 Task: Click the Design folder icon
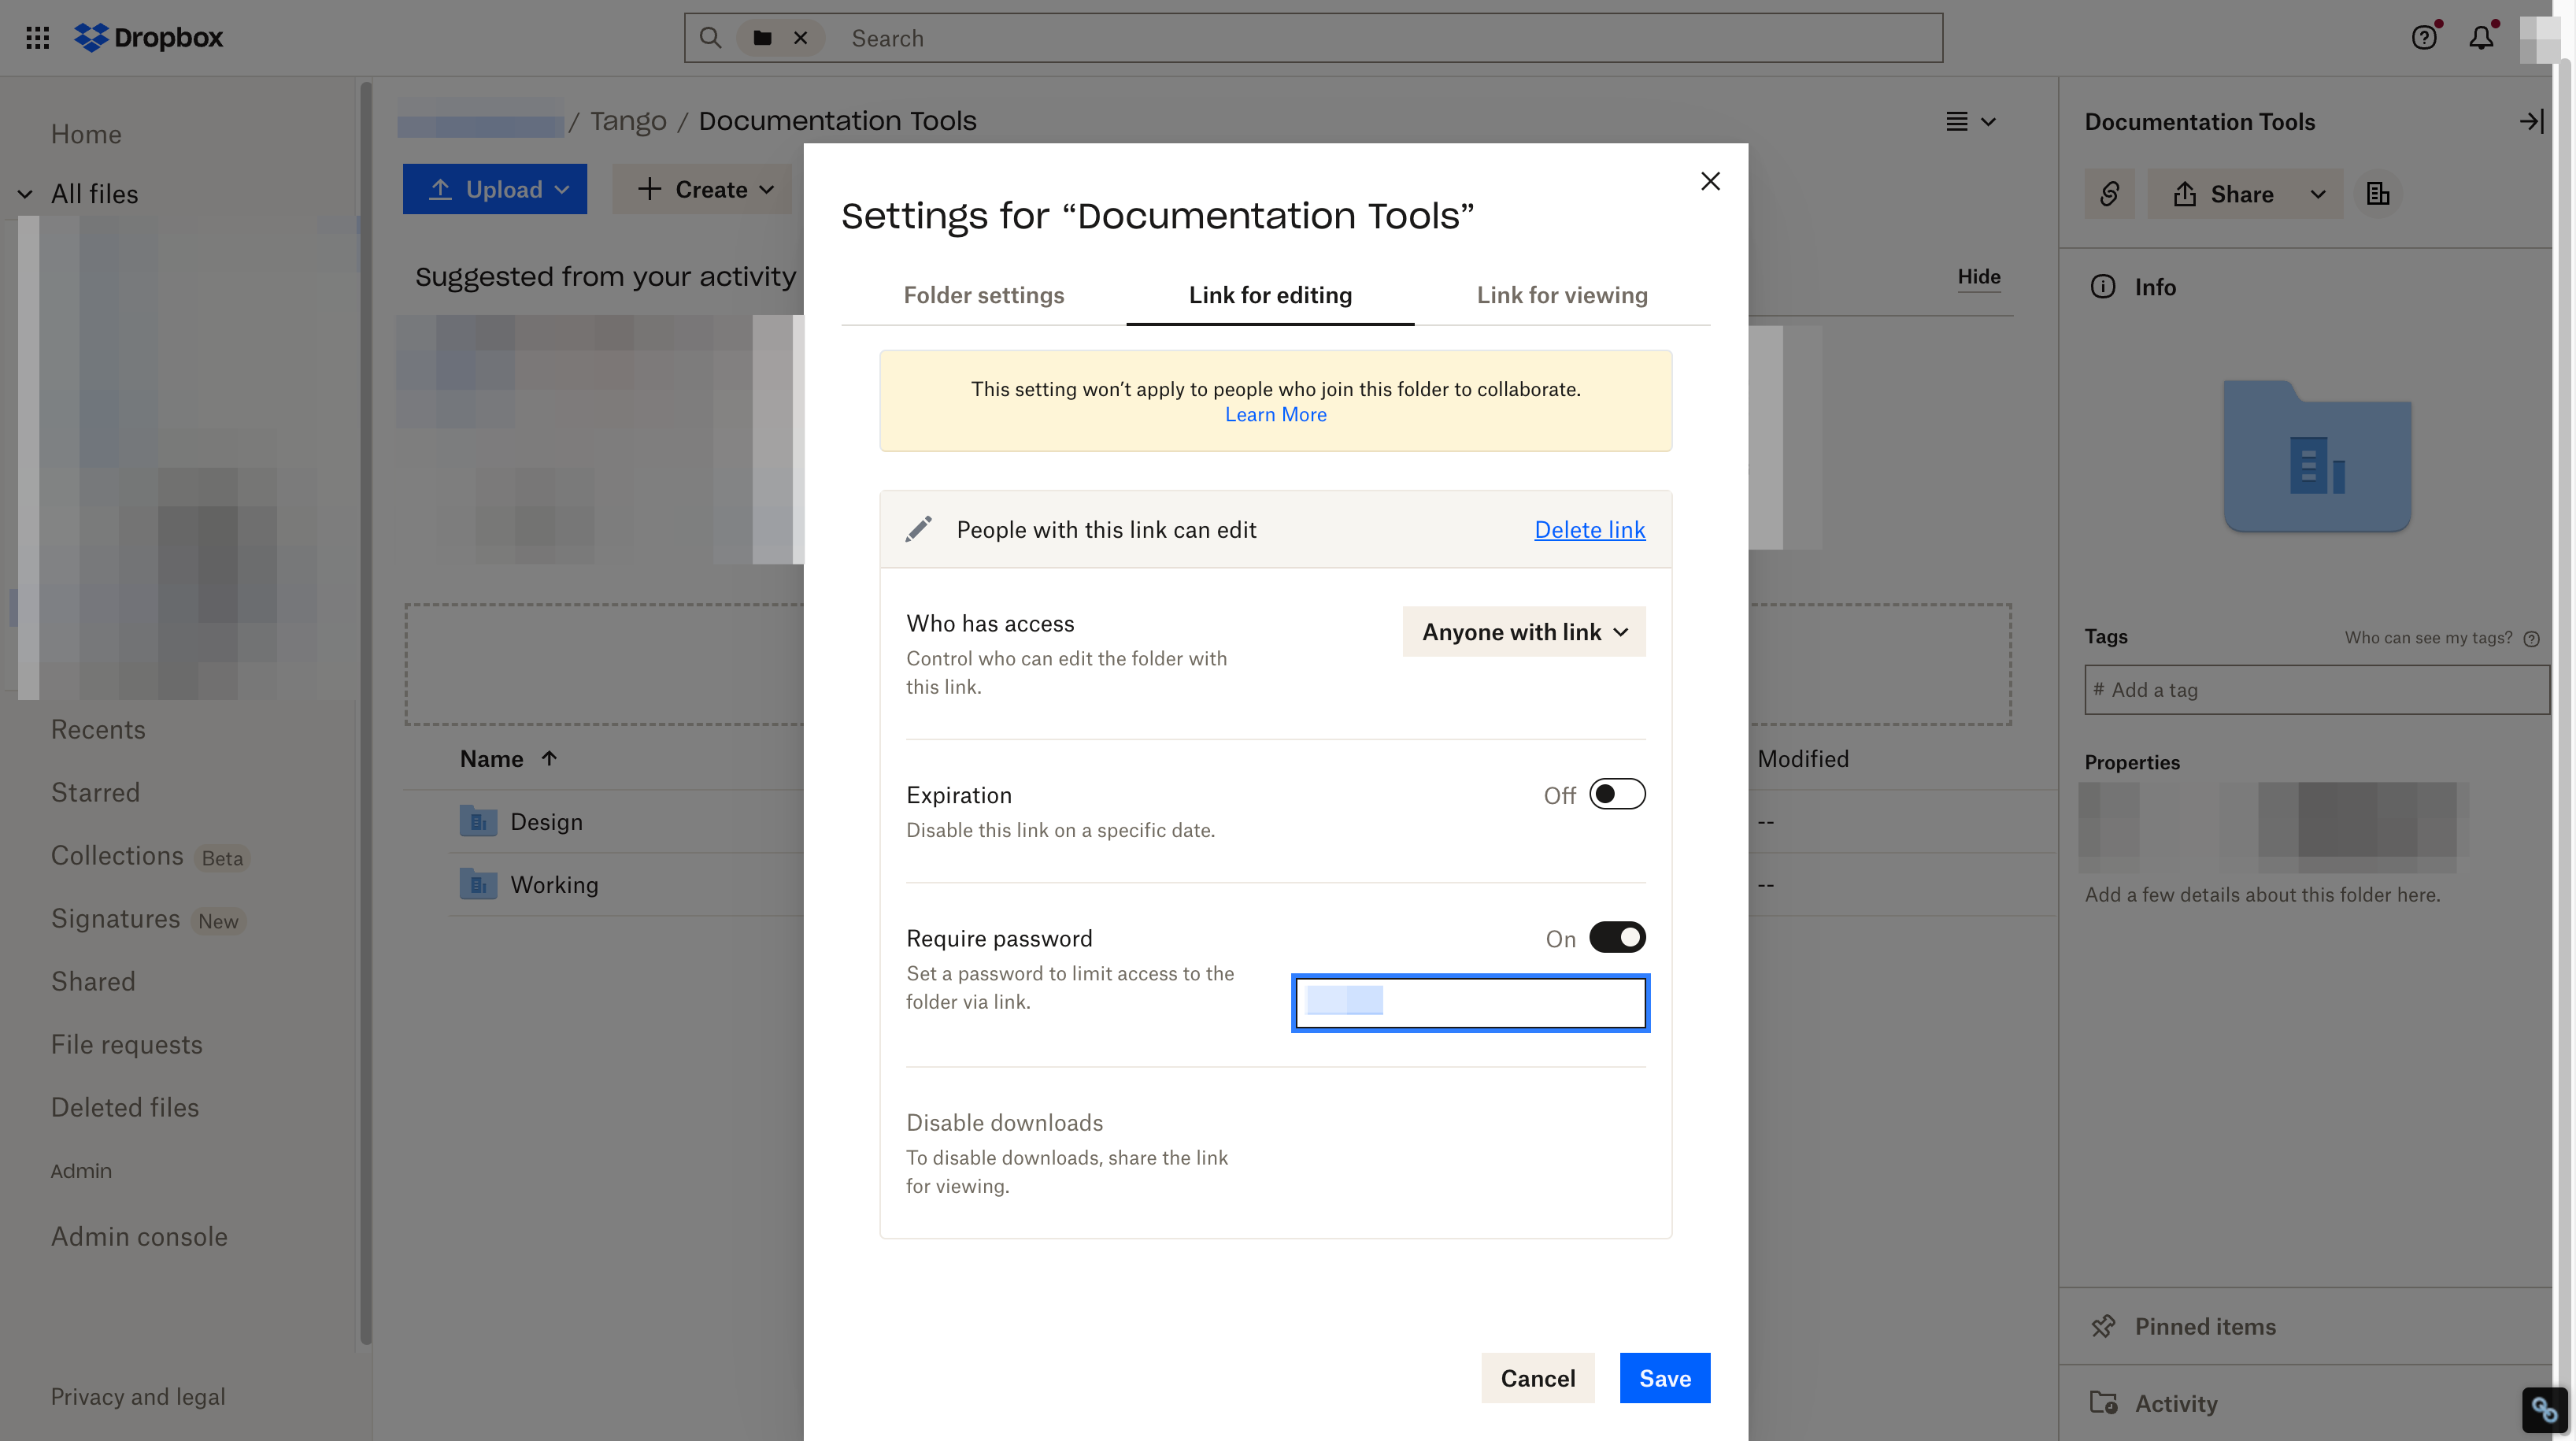click(478, 821)
